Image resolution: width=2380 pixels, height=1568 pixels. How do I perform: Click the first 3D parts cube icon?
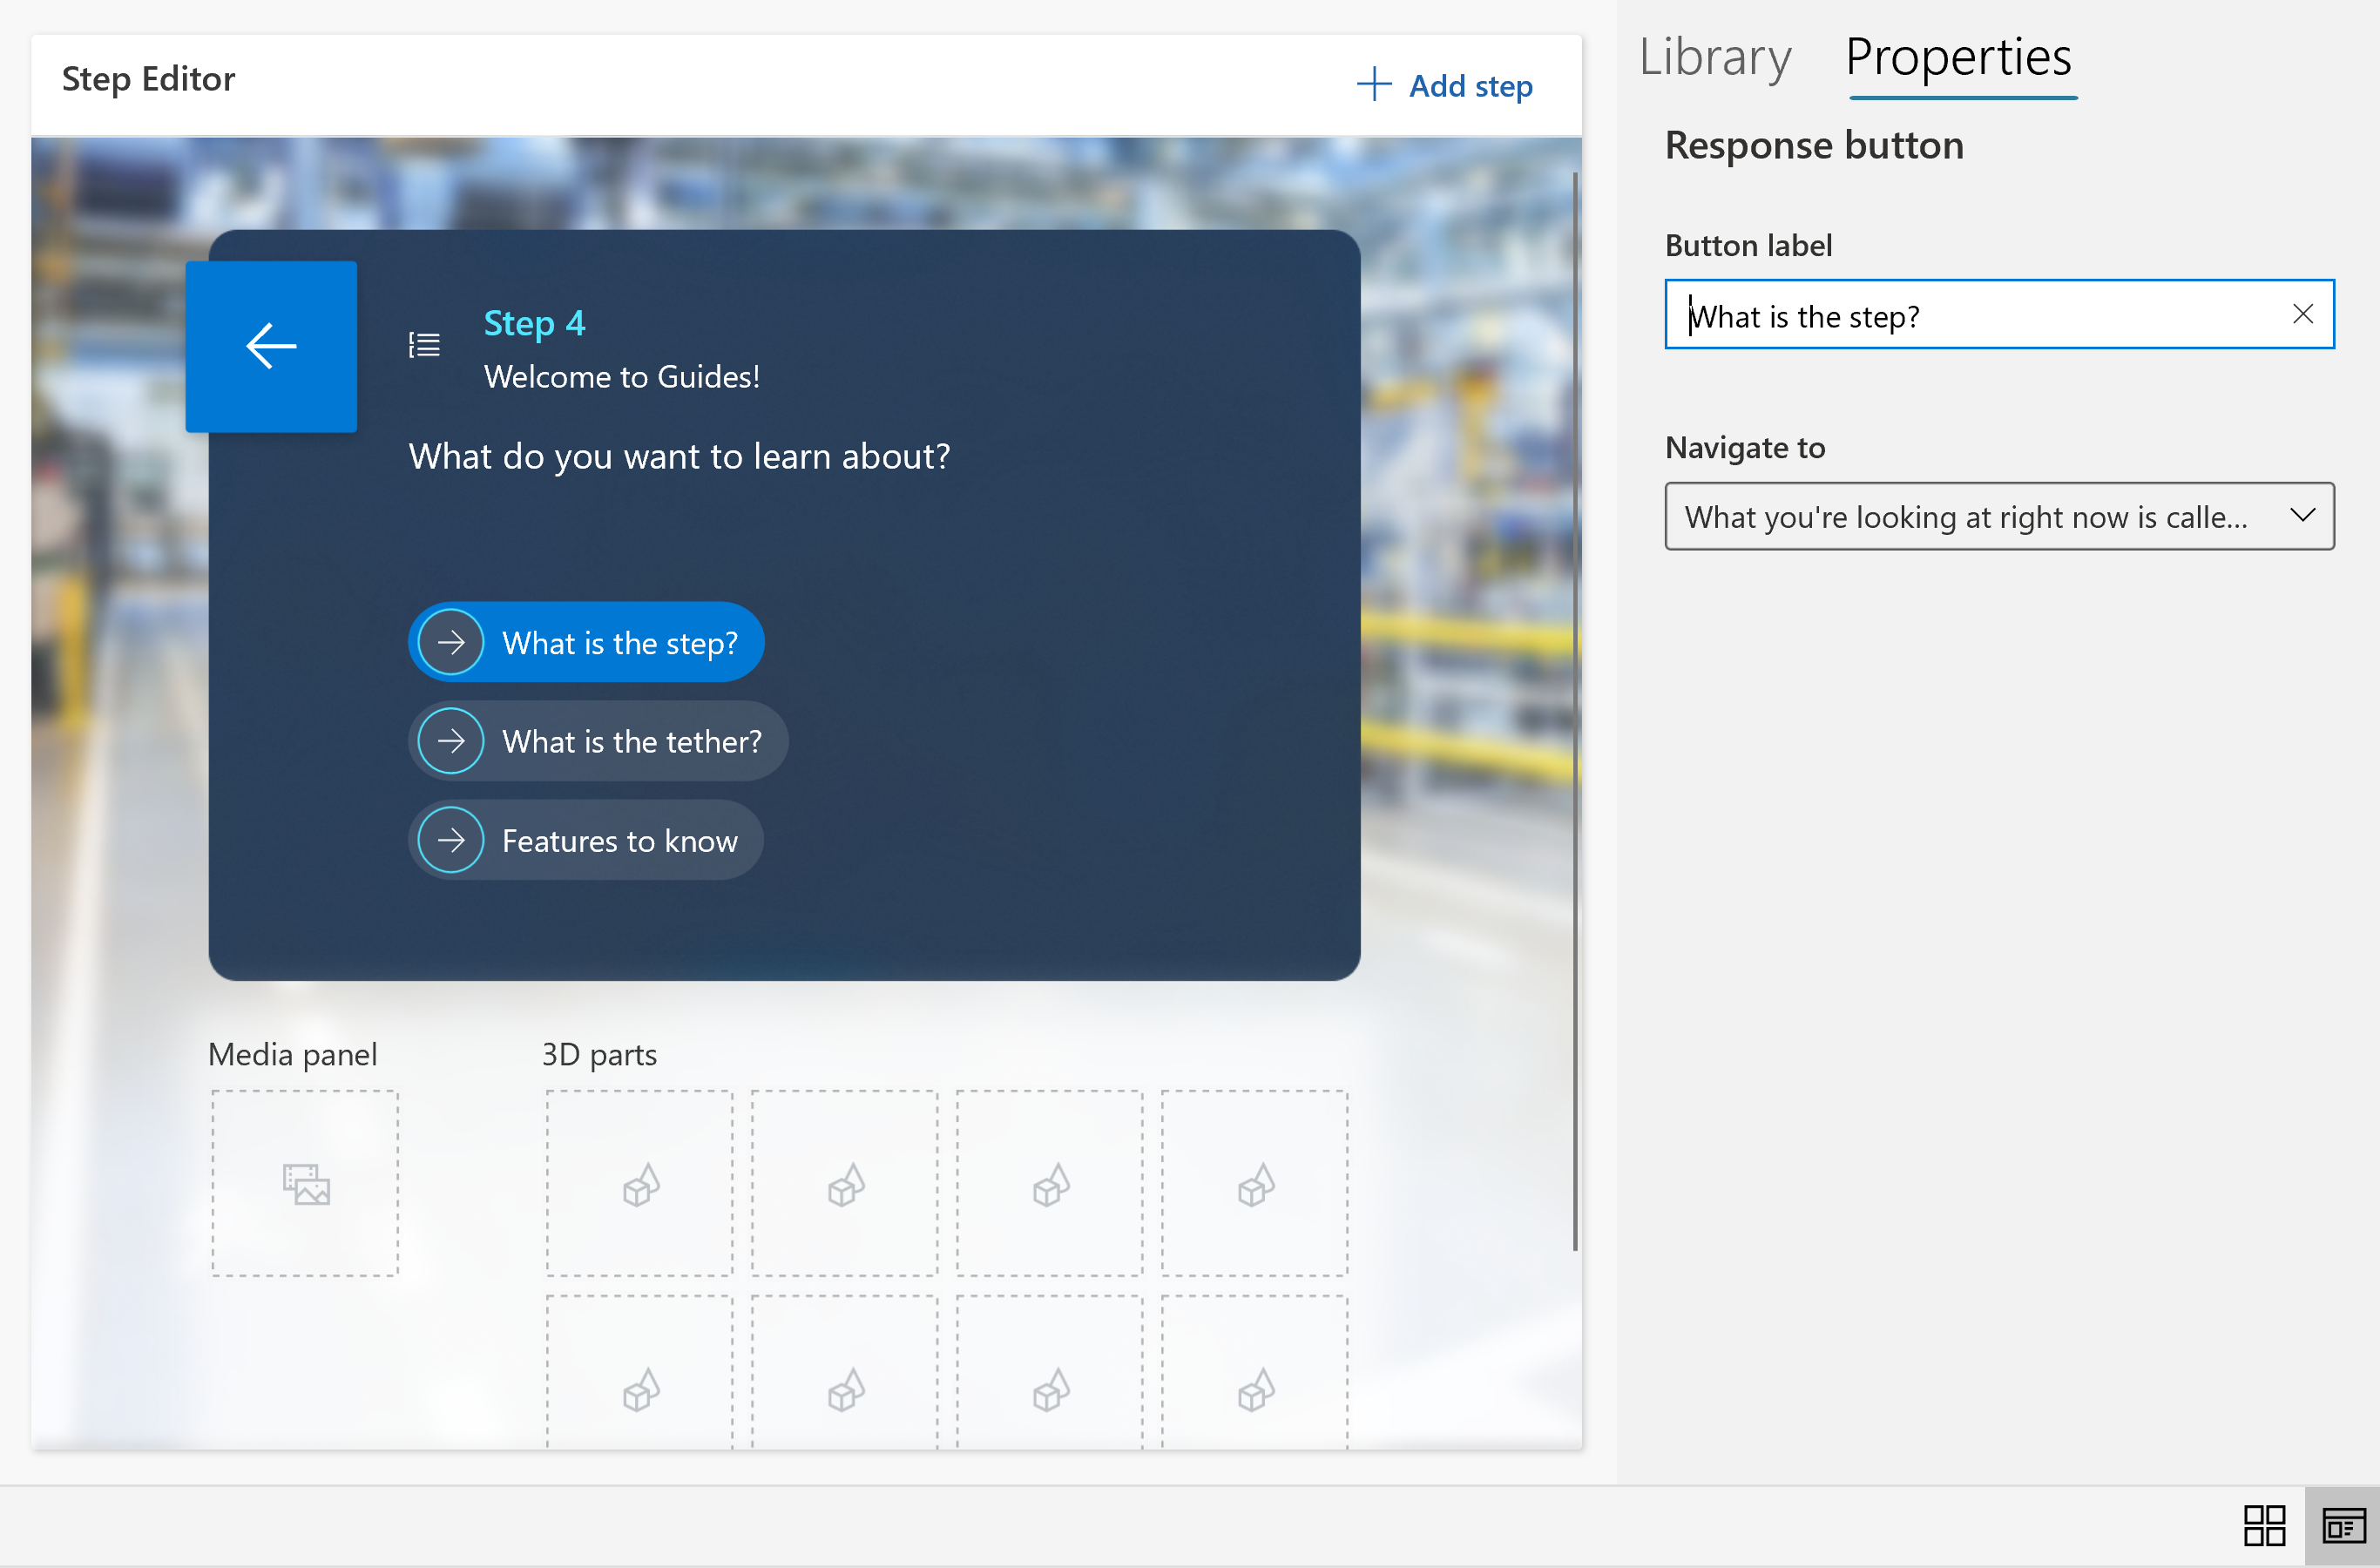coord(640,1183)
